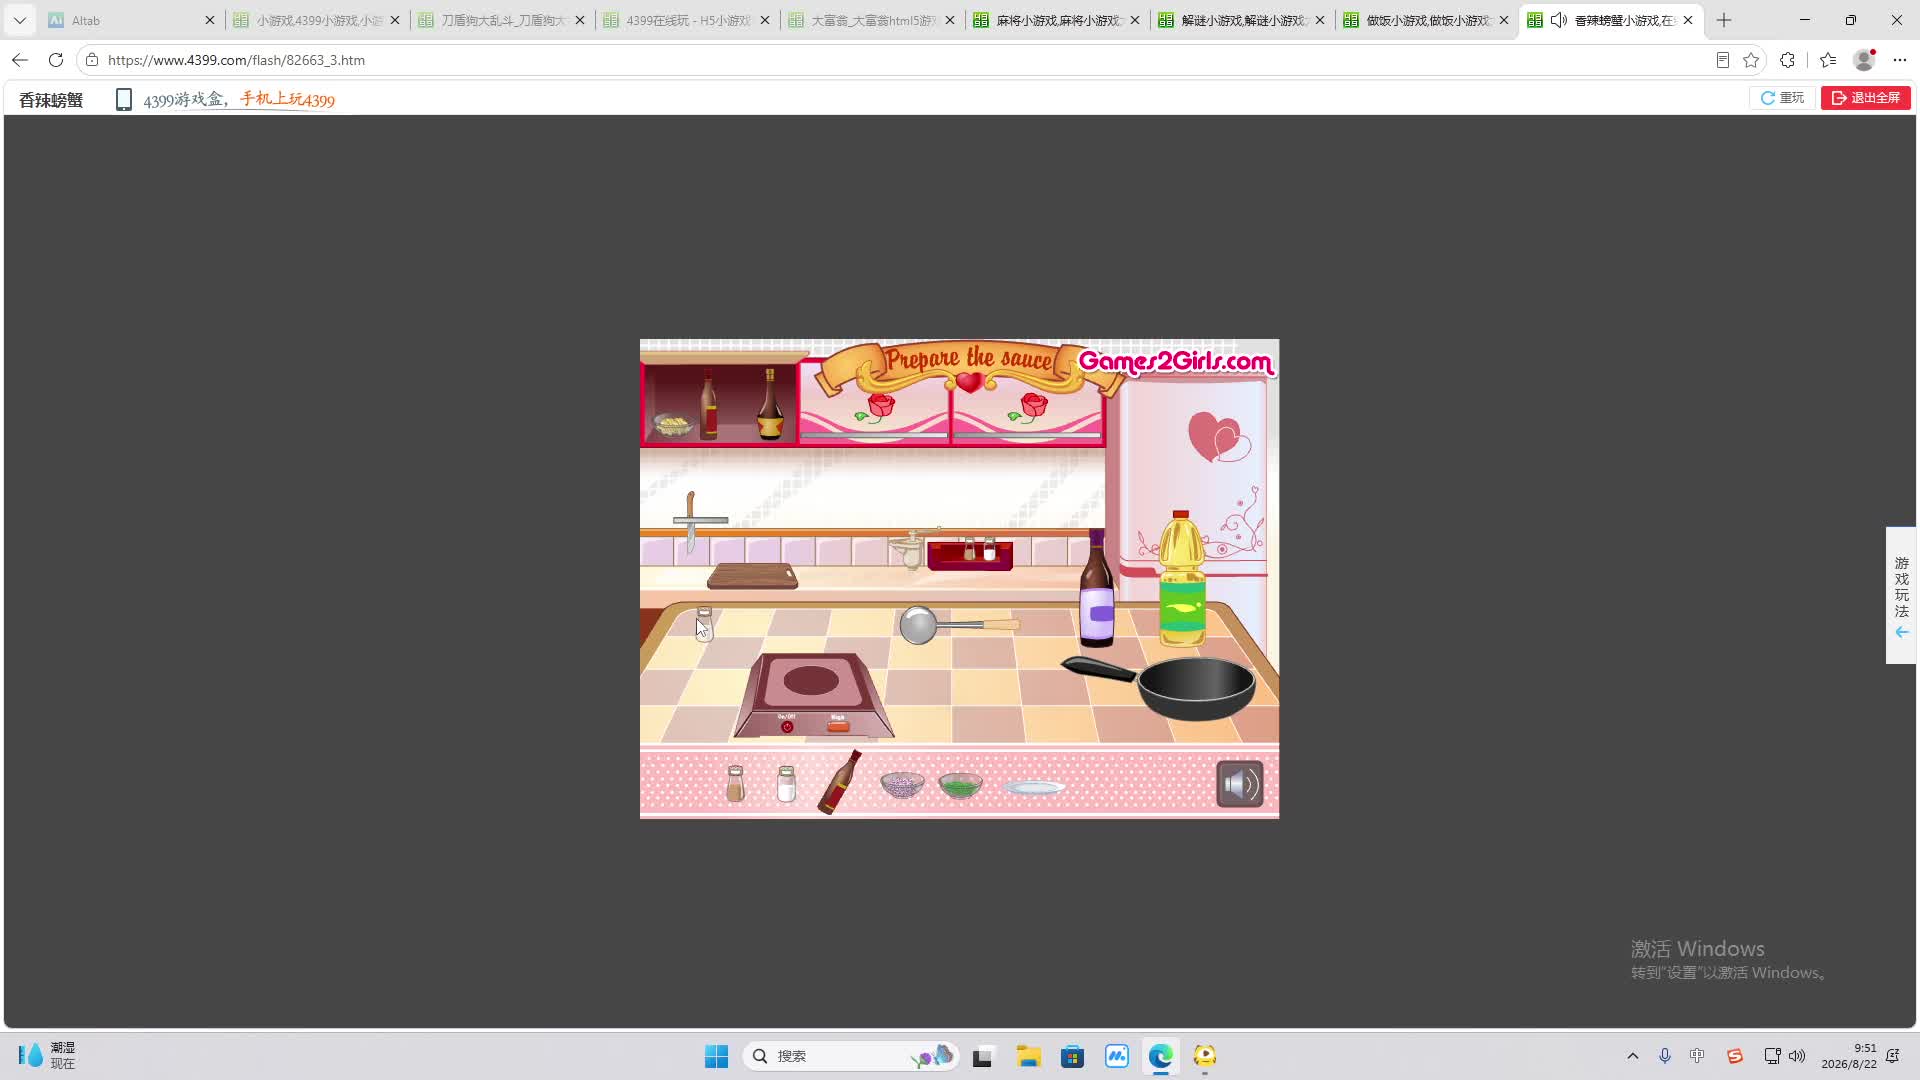
Task: Open a new browser tab
Action: (1724, 20)
